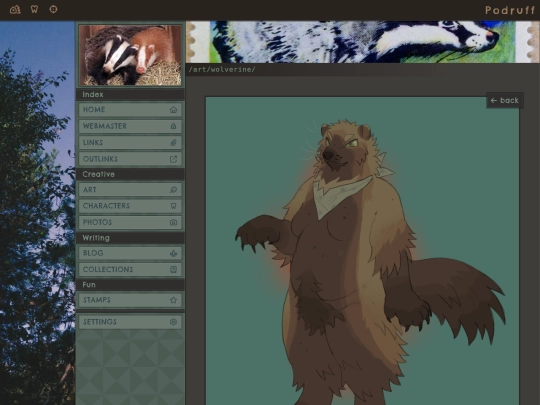The height and width of the screenshot is (405, 540).
Task: Click the paperclip icon next to LINKS
Action: tap(173, 143)
